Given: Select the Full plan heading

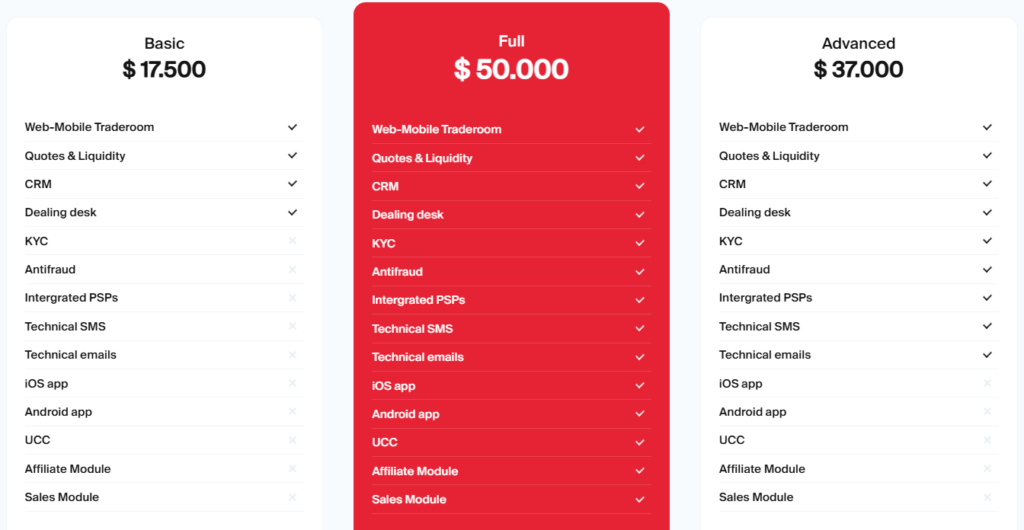Looking at the screenshot, I should pos(511,41).
